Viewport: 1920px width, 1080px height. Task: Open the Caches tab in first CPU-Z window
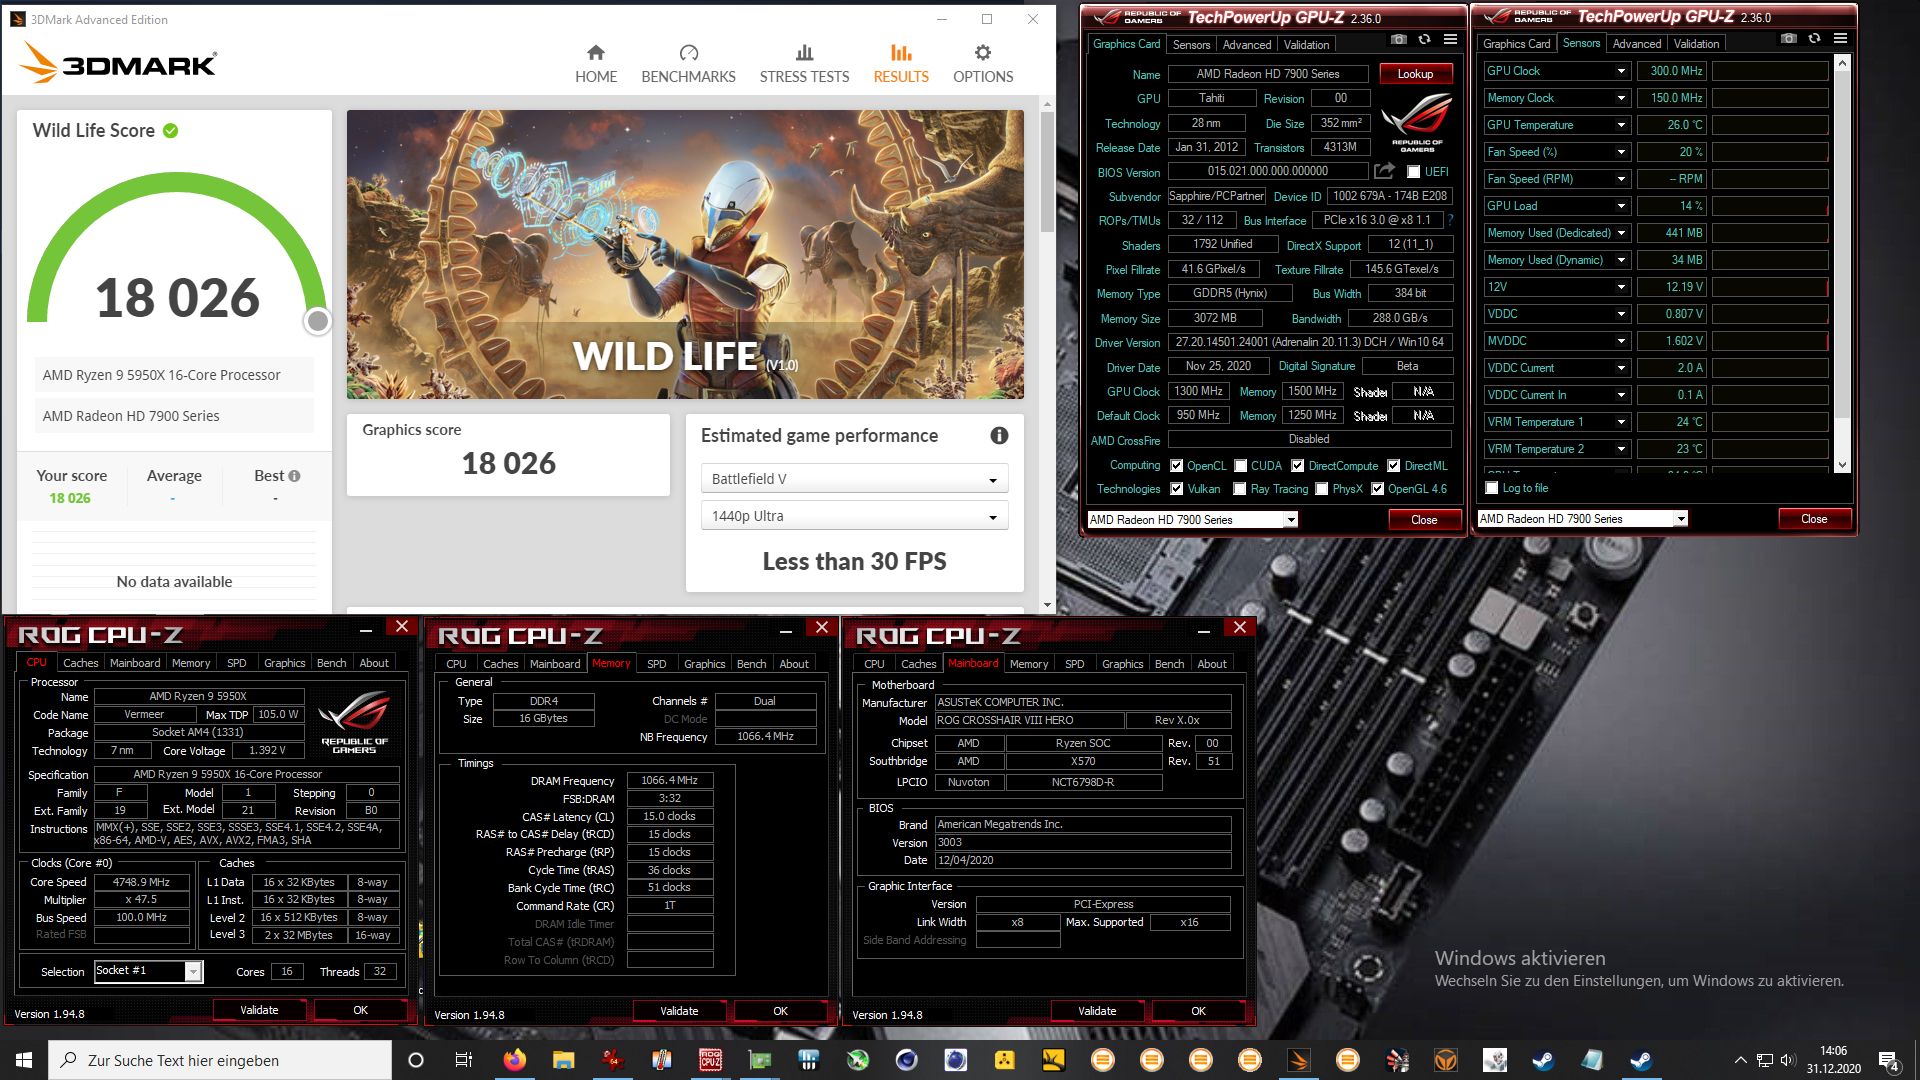tap(80, 663)
